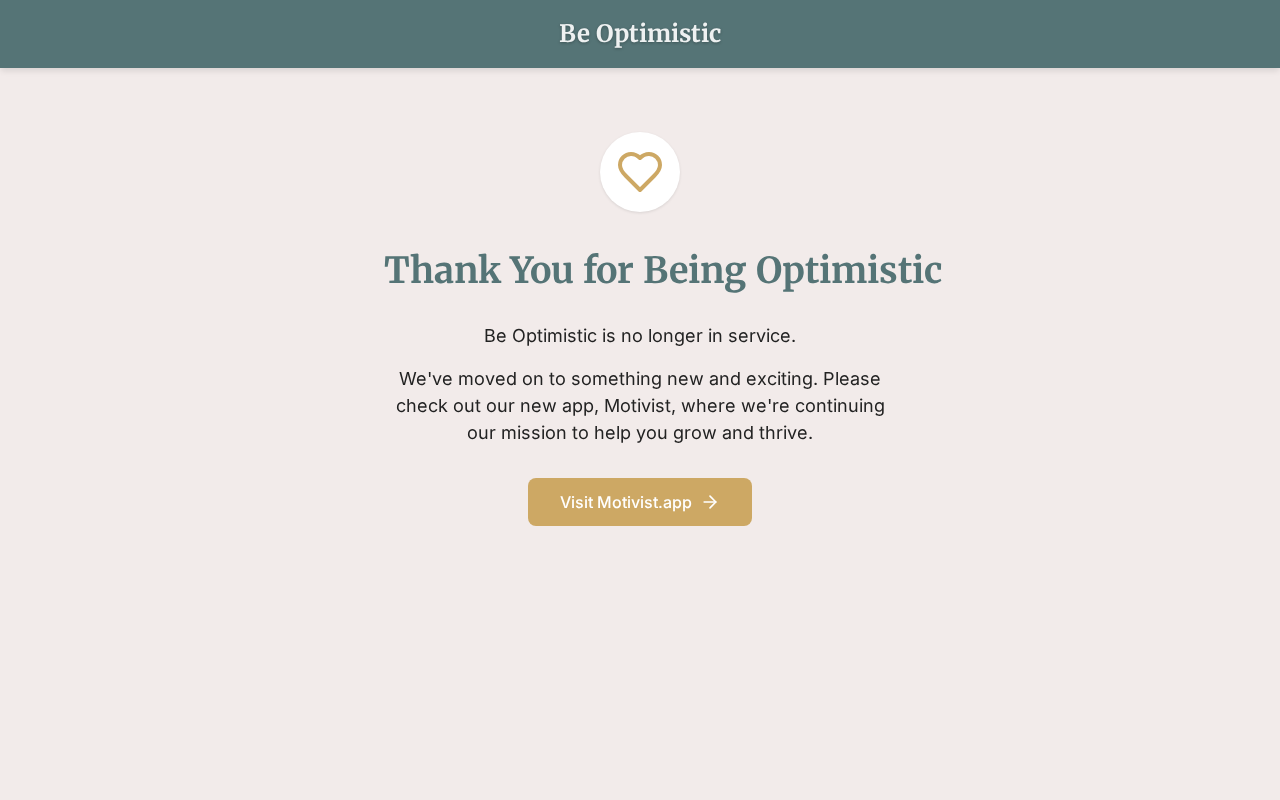Click the word 'Be' in the header bar
1280x800 pixels.
[574, 33]
